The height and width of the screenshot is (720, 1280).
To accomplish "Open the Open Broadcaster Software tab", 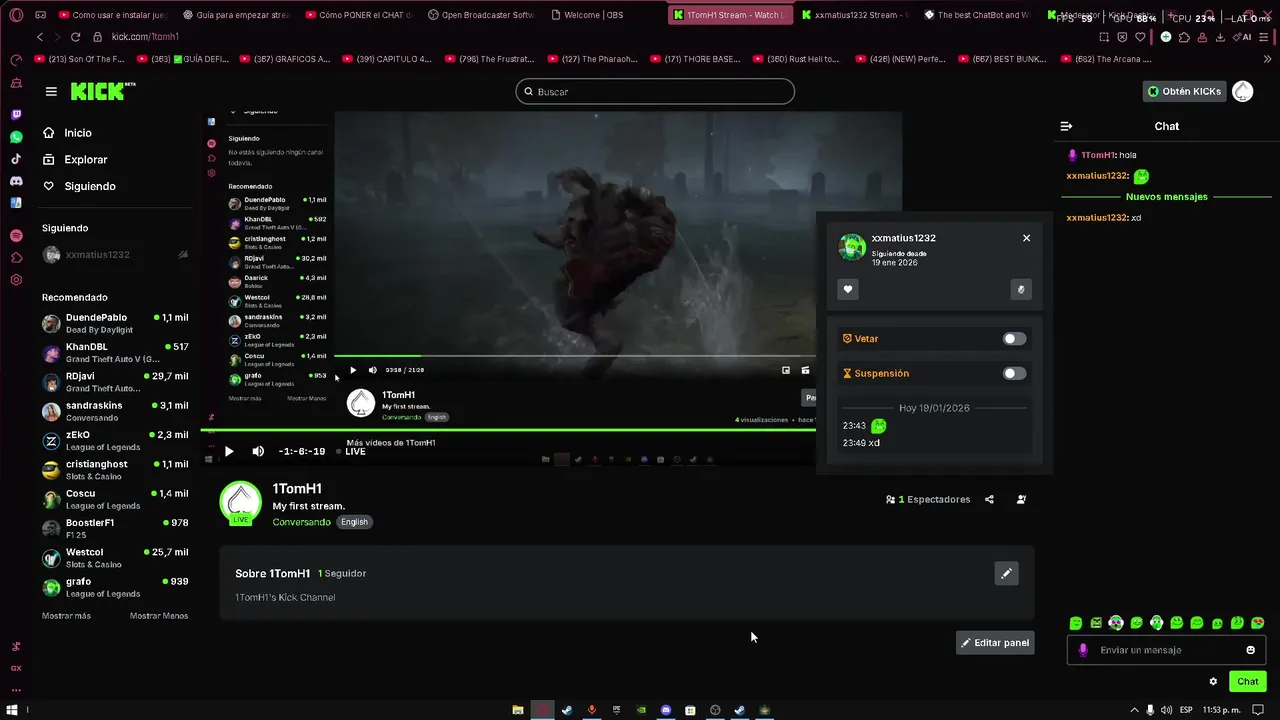I will click(x=481, y=15).
